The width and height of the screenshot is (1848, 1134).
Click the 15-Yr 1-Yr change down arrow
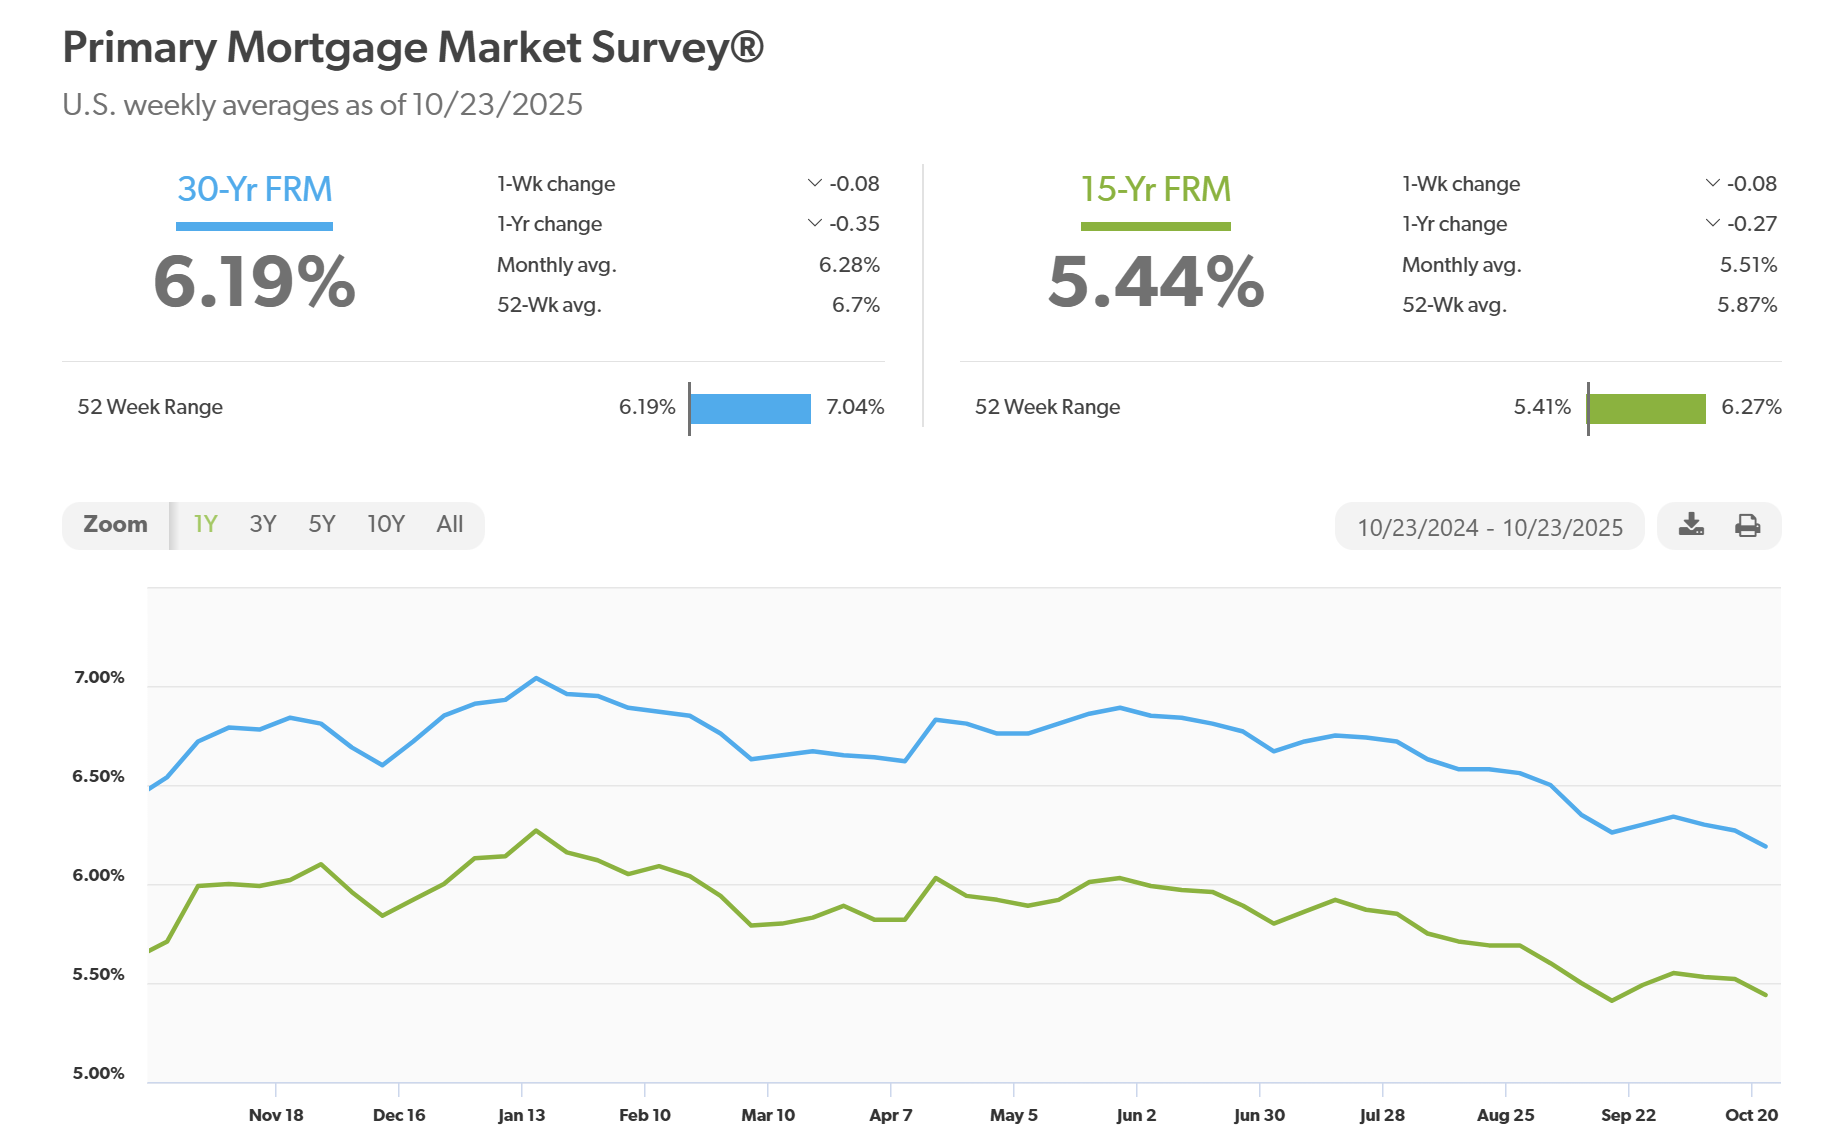tap(1712, 223)
